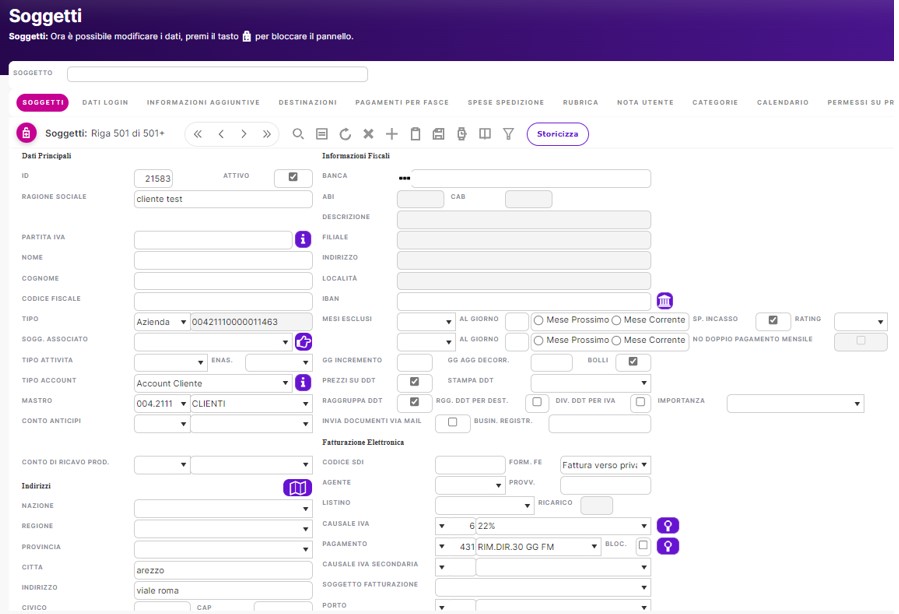
Task: Click the Ragione Sociale input field
Action: click(223, 199)
